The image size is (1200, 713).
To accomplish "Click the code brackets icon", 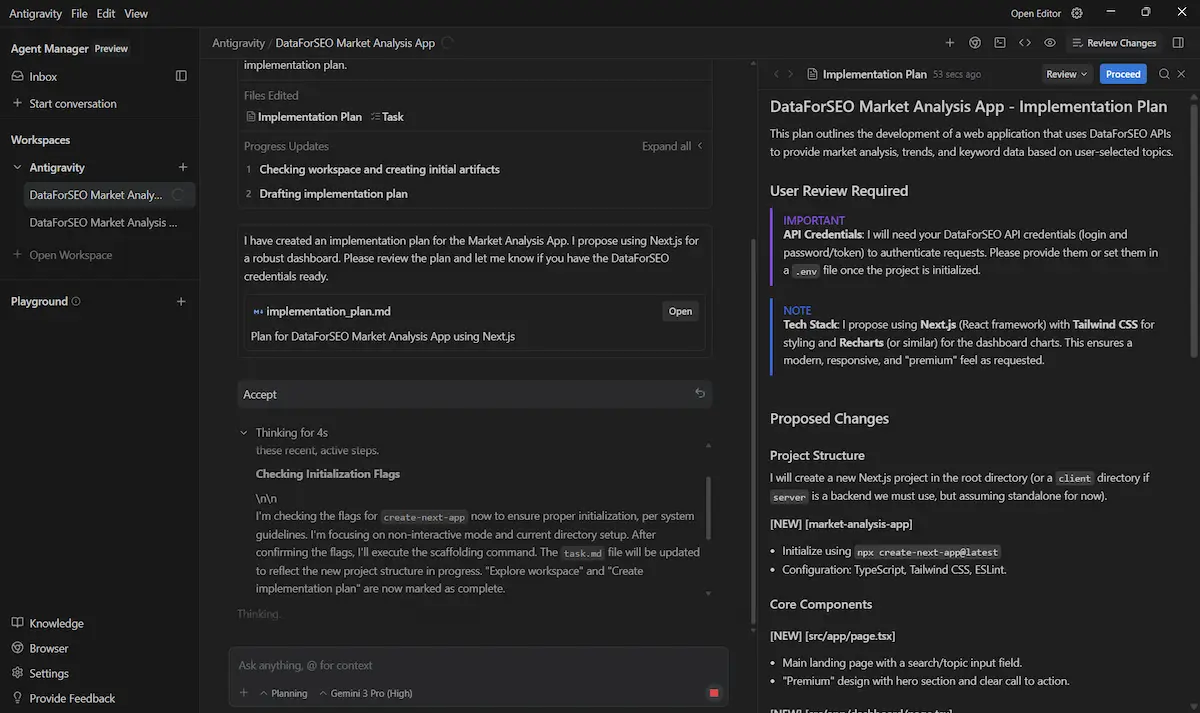I will 1025,43.
